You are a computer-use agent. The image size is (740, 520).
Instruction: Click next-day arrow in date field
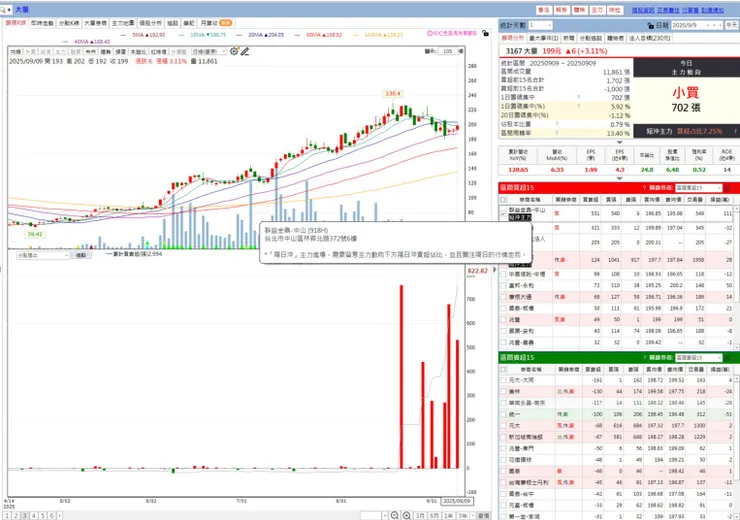(x=720, y=25)
